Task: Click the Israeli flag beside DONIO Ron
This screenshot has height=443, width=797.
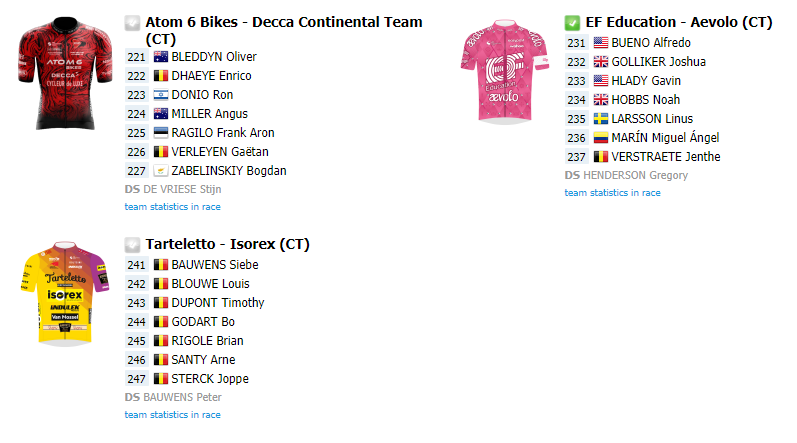Action: pos(161,95)
